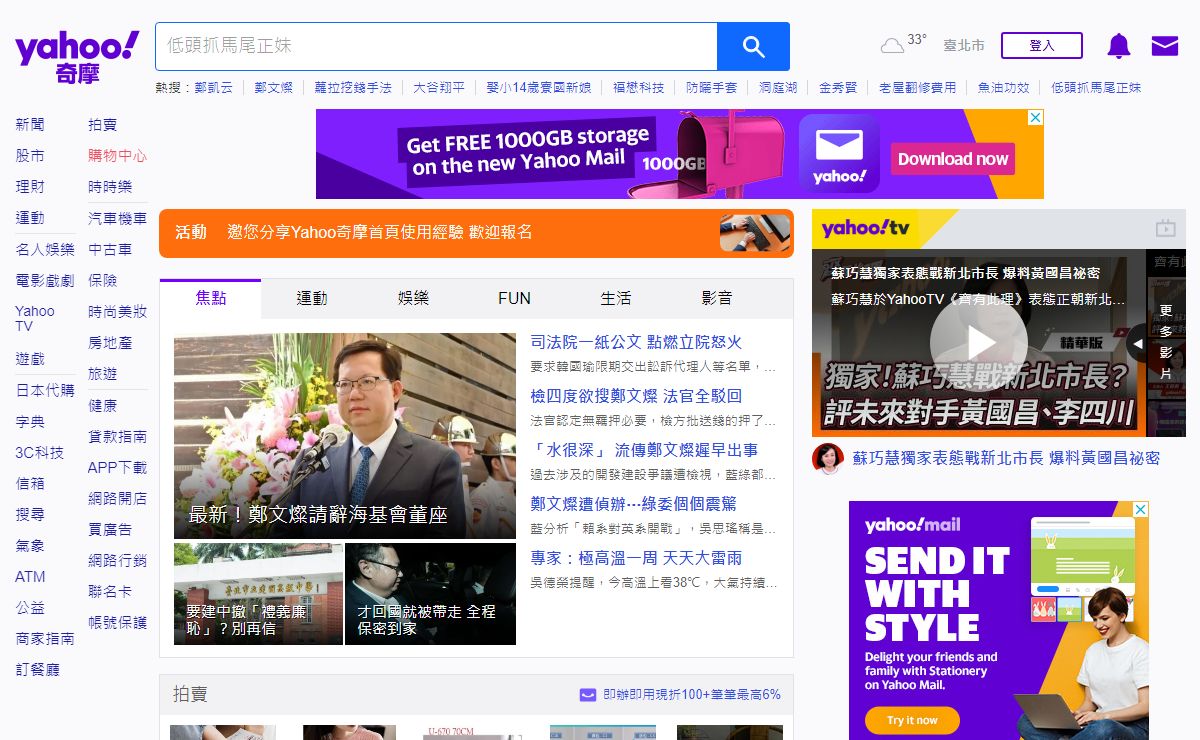1200x740 pixels.
Task: Click the blue search magnifier button
Action: 753,46
